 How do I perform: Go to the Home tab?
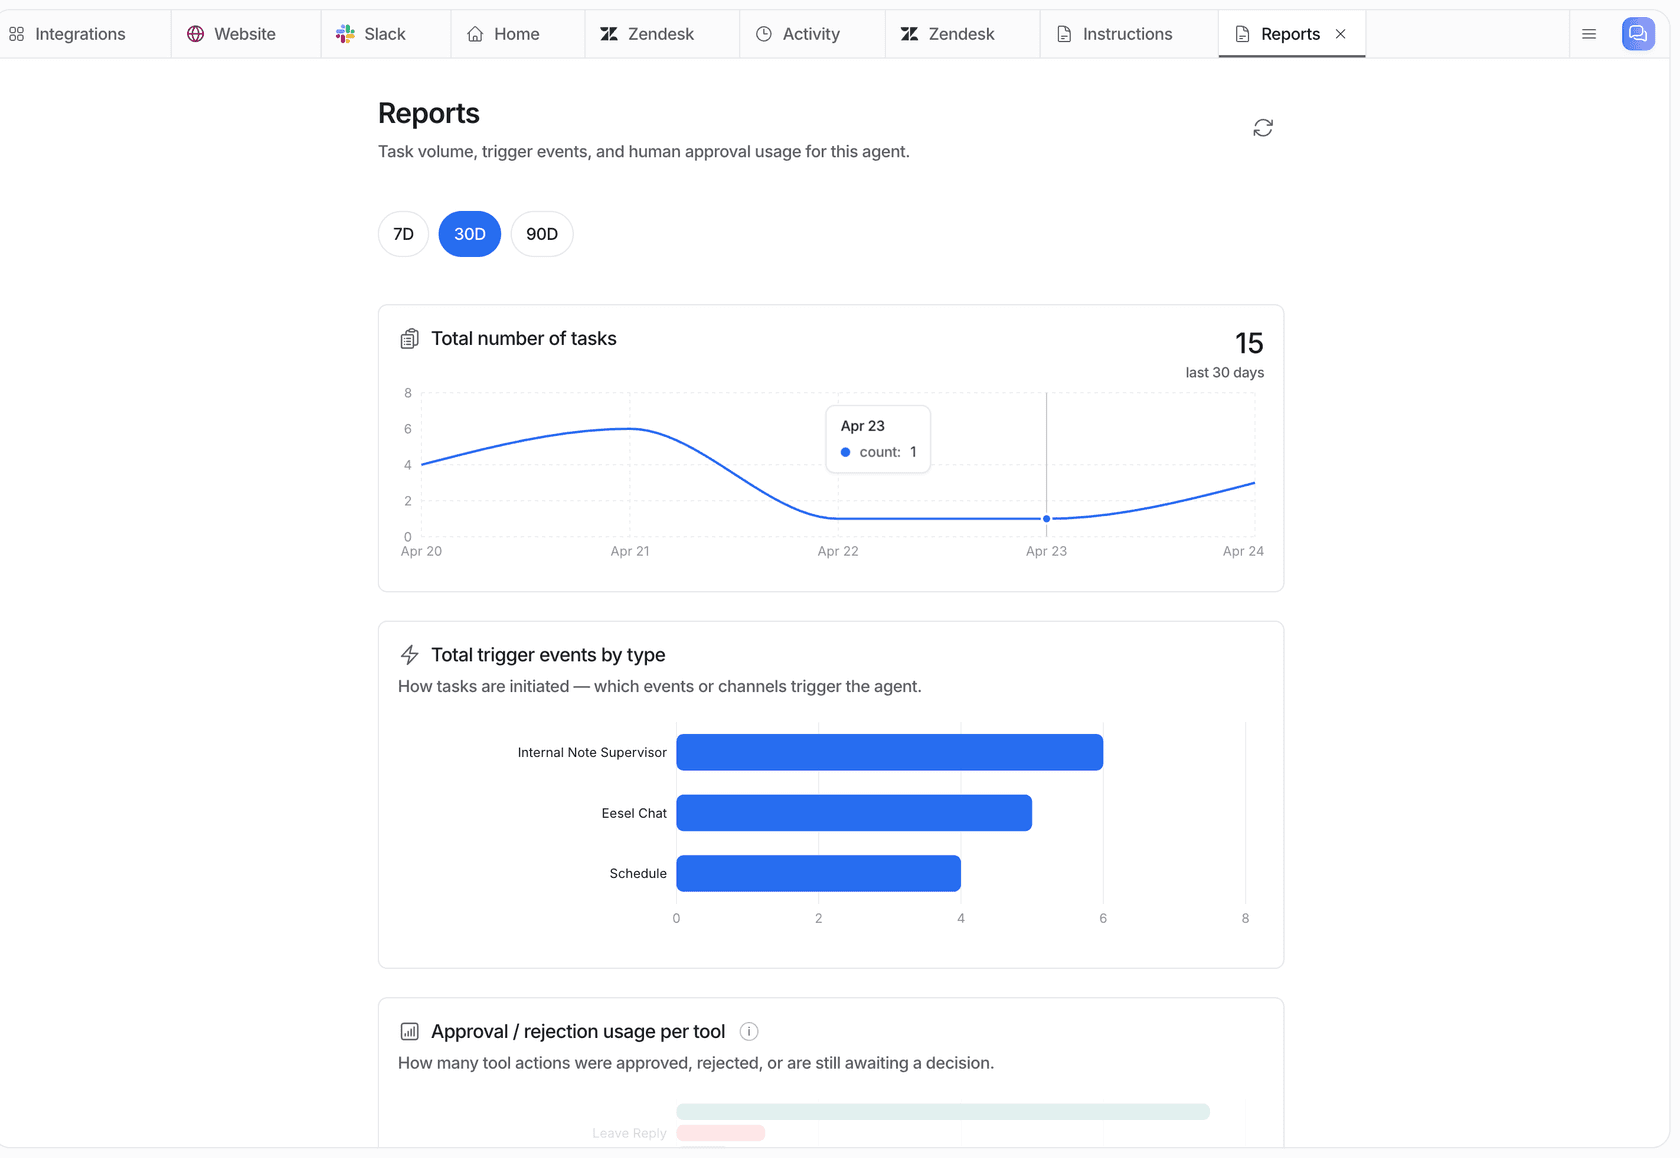pyautogui.click(x=518, y=34)
